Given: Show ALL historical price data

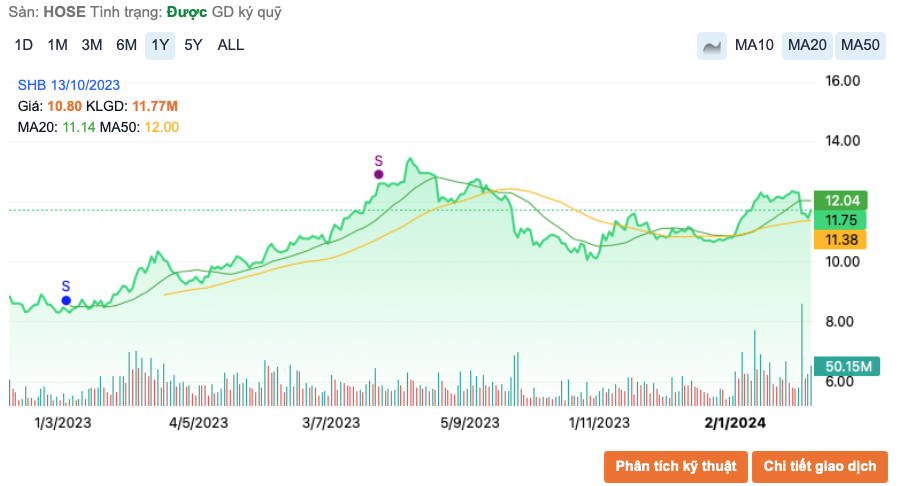Looking at the screenshot, I should click(x=231, y=45).
